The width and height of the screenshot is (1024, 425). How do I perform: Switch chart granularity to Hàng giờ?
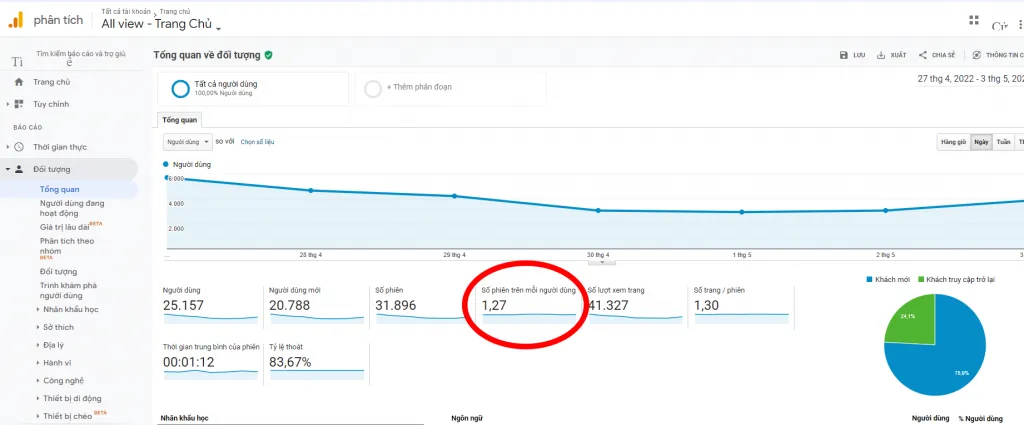pyautogui.click(x=953, y=142)
